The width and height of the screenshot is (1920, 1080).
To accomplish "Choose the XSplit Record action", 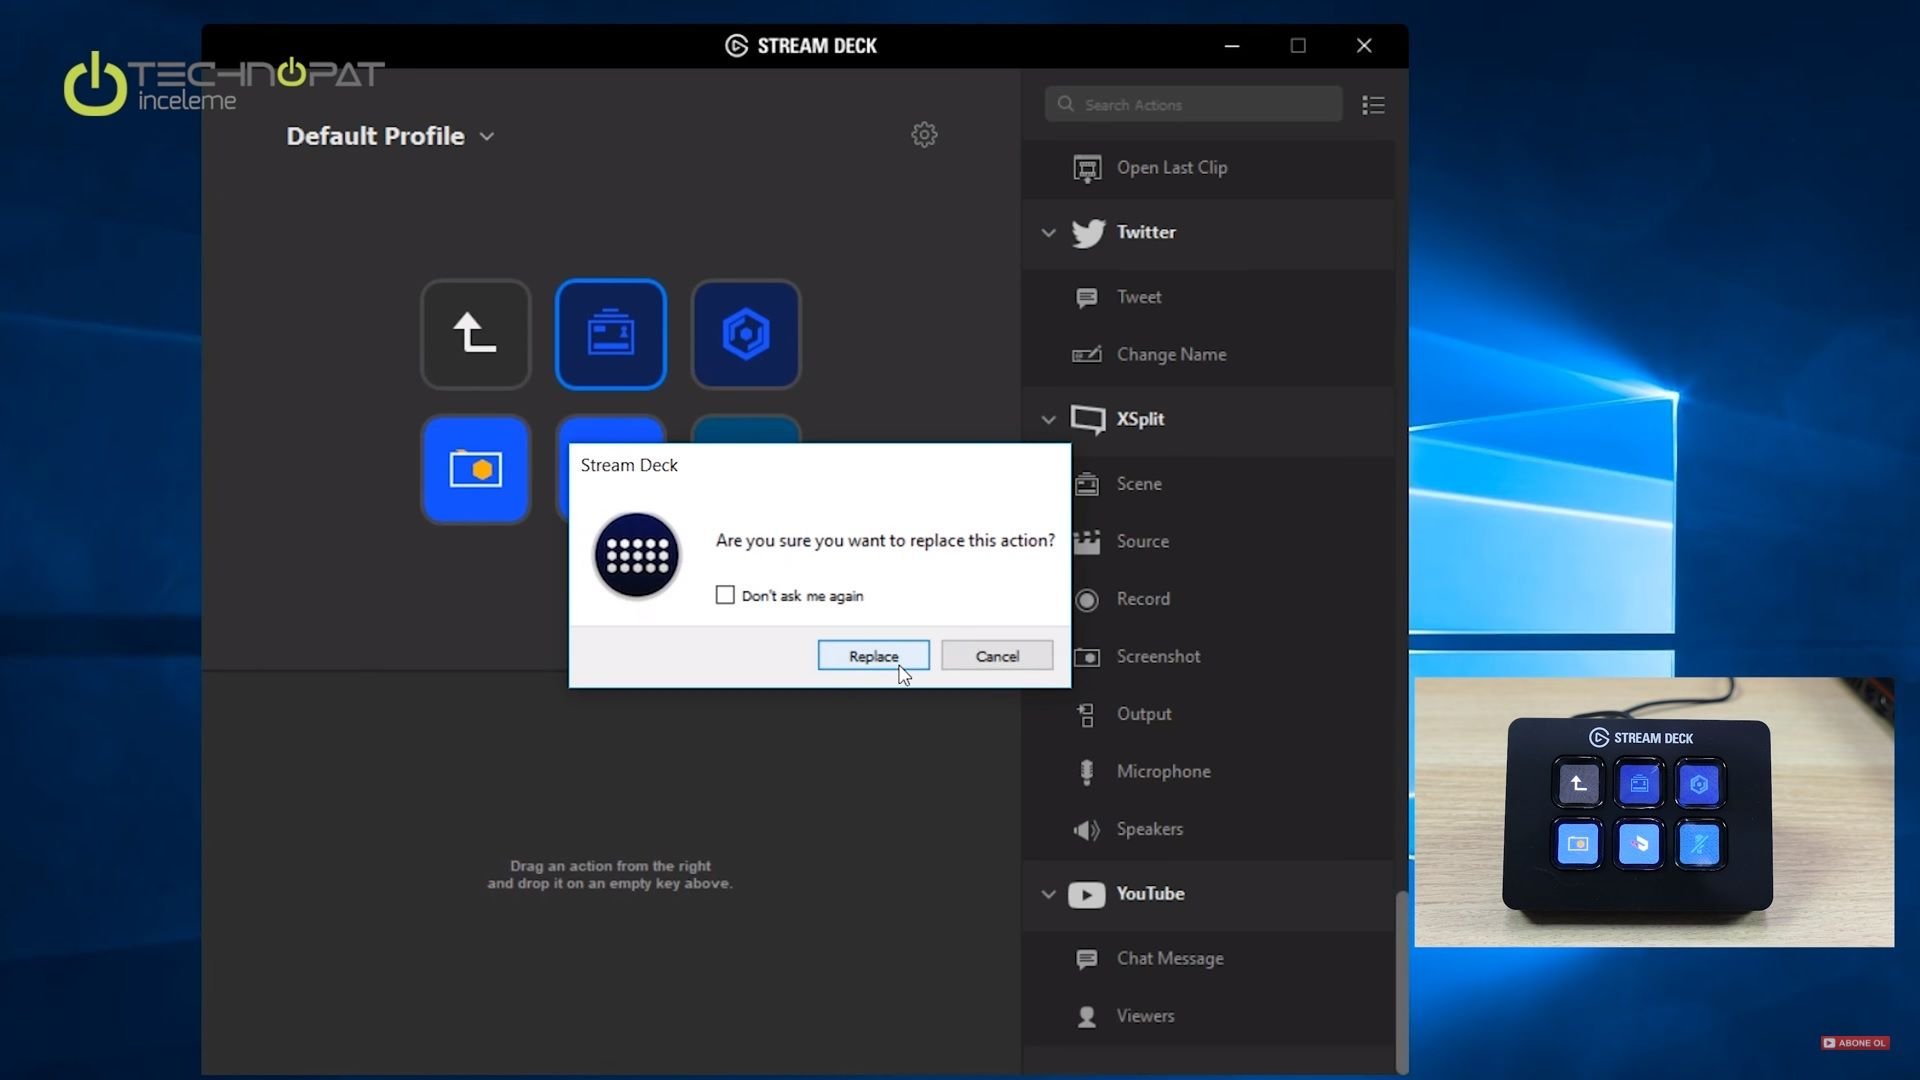I will 1142,599.
